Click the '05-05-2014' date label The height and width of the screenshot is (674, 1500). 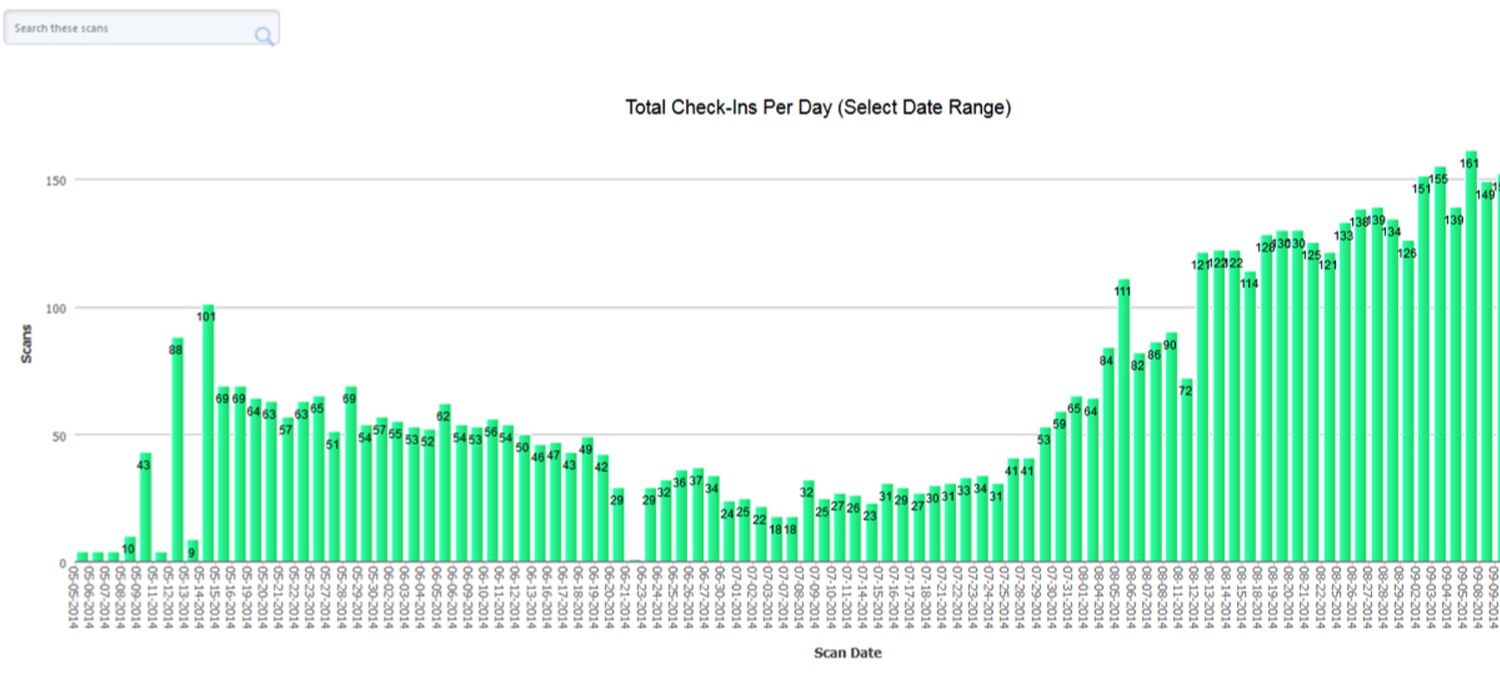tap(71, 598)
